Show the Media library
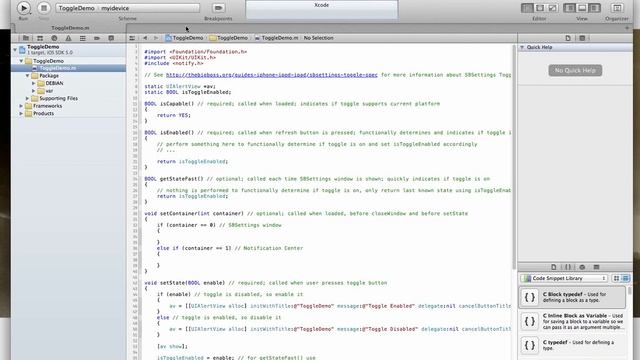 596,267
